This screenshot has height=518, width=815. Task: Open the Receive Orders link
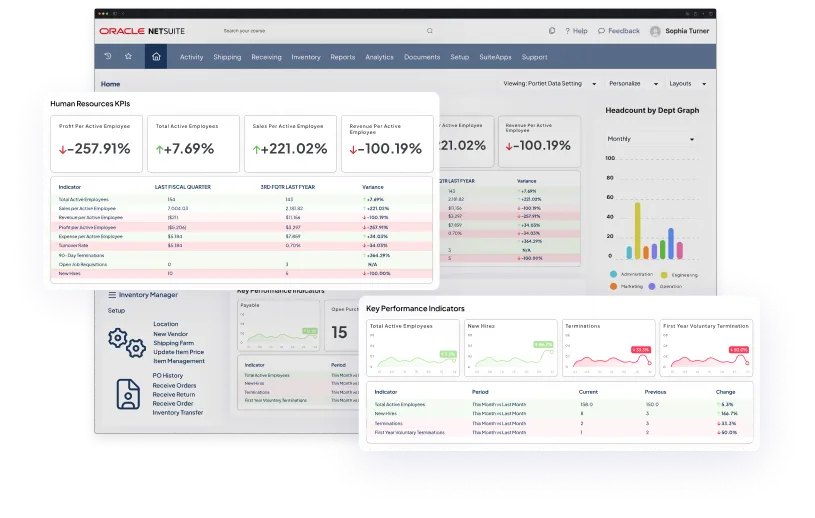pos(174,385)
